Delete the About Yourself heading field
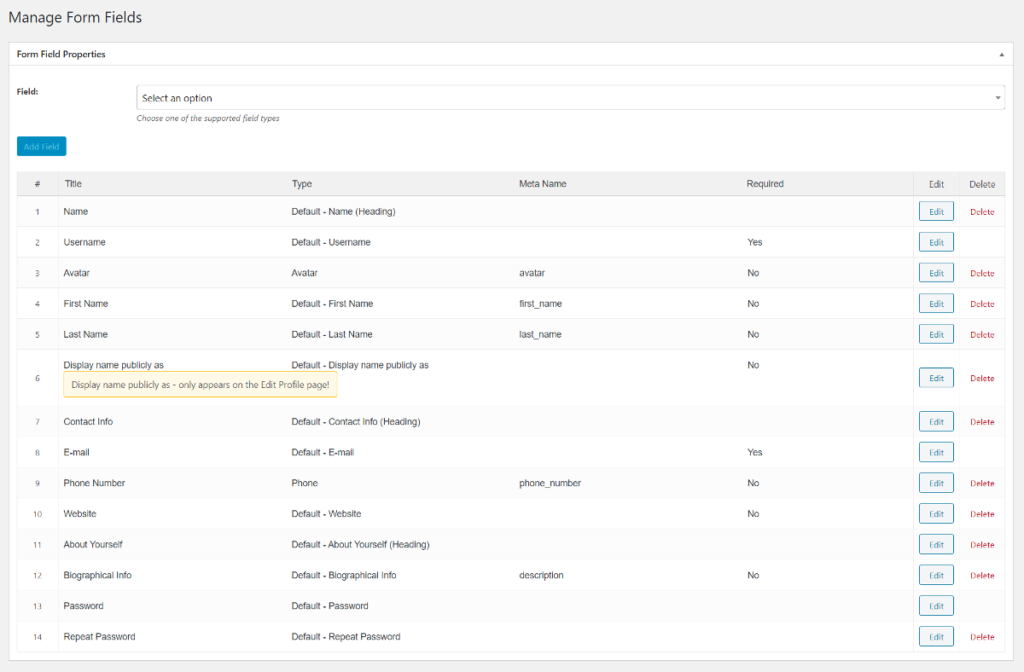The height and width of the screenshot is (672, 1024). click(982, 545)
